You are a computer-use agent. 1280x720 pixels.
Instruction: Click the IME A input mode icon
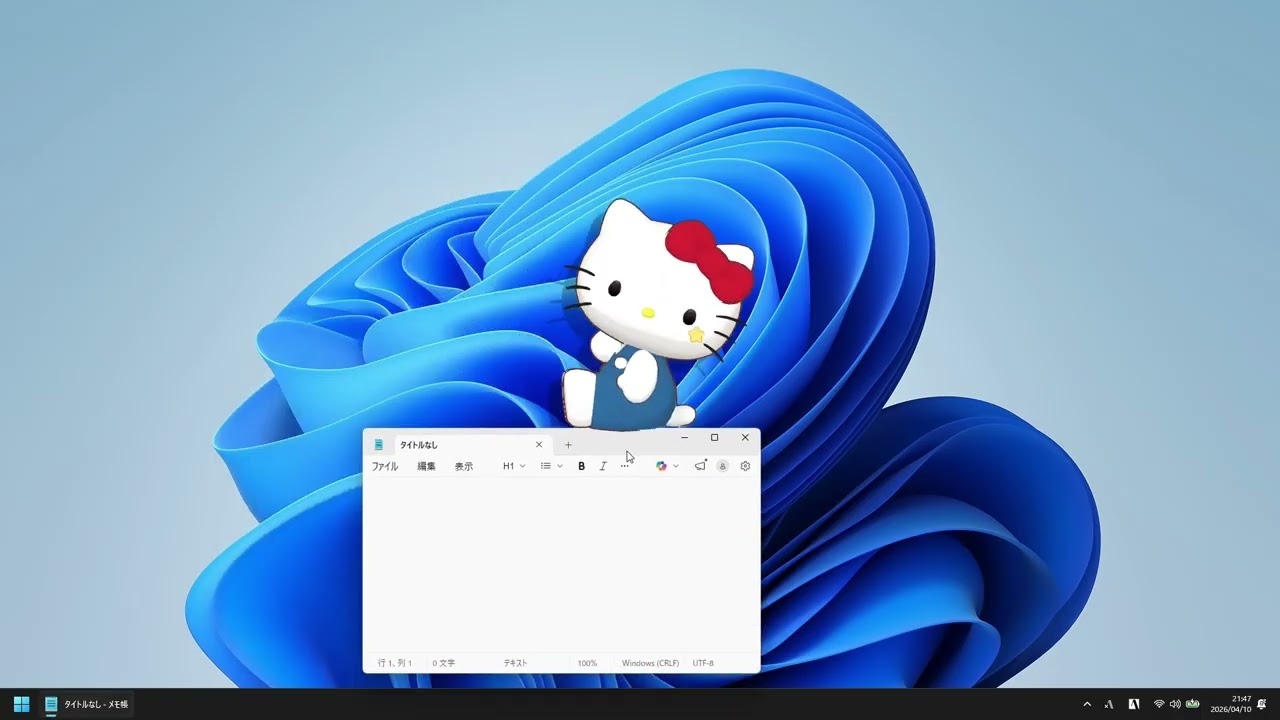1109,704
